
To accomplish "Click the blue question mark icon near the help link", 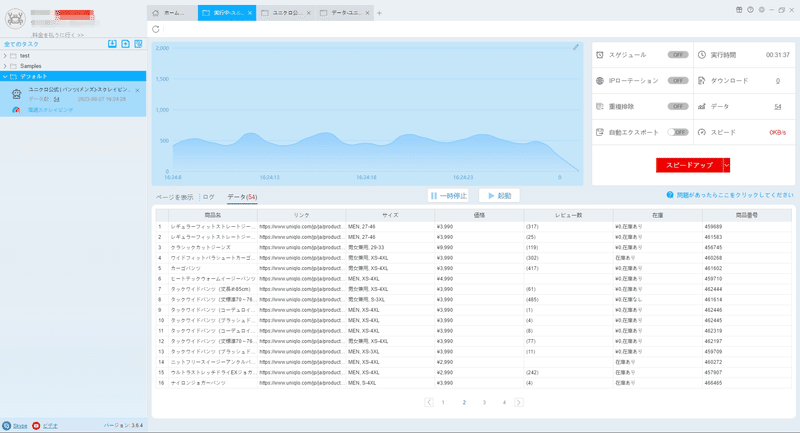I will [670, 195].
